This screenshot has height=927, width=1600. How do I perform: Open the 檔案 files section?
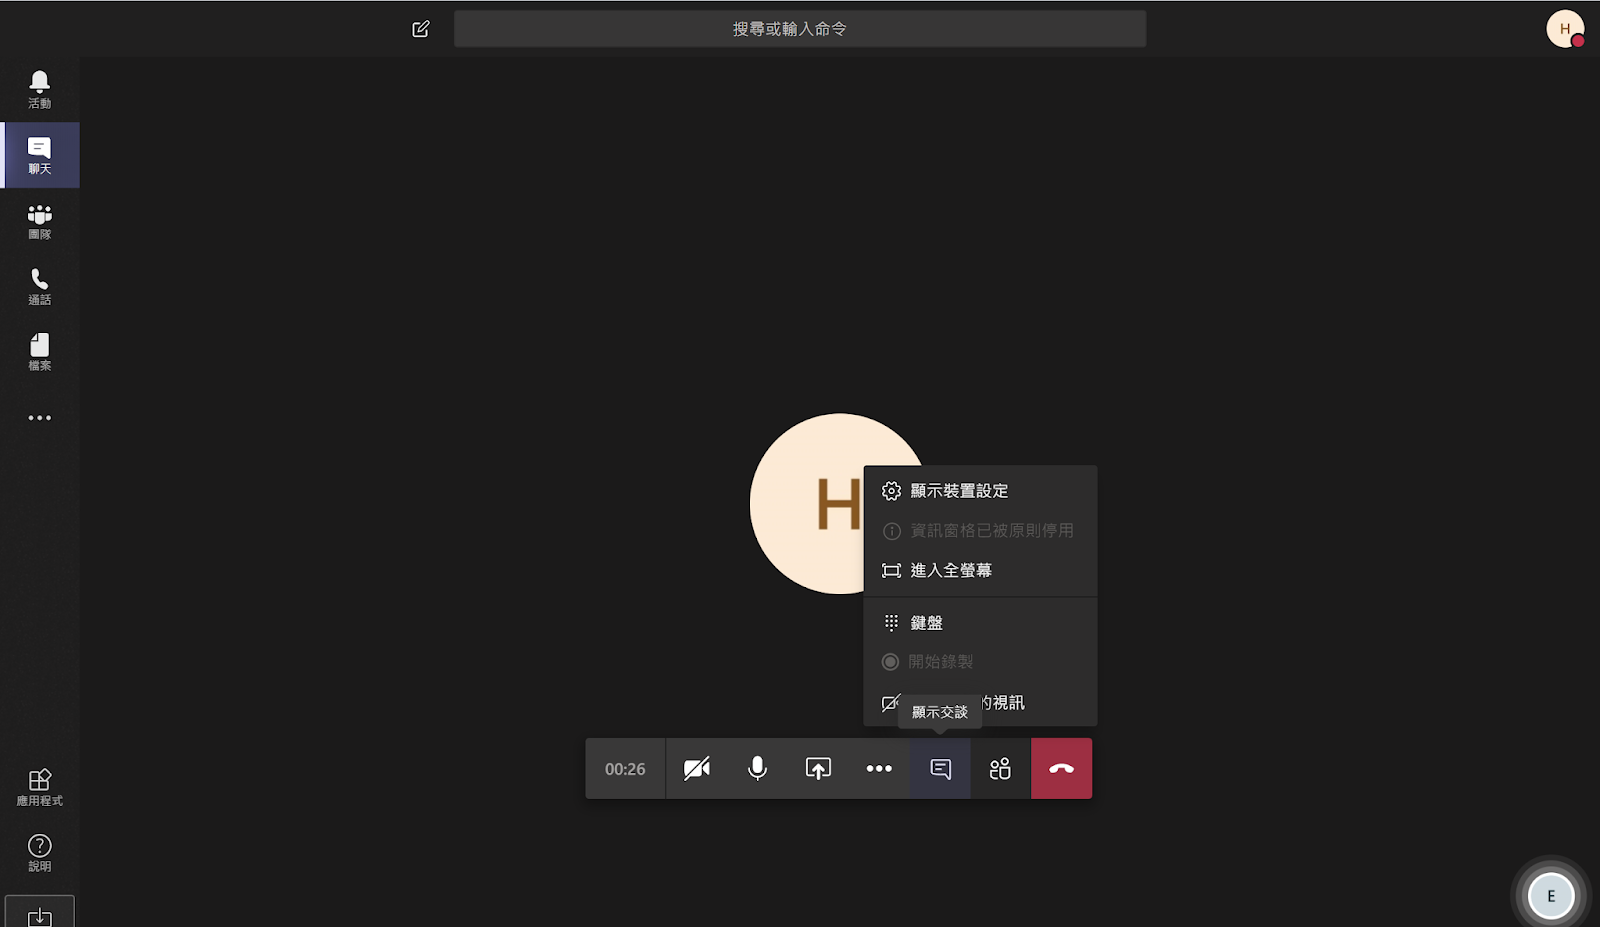click(40, 352)
